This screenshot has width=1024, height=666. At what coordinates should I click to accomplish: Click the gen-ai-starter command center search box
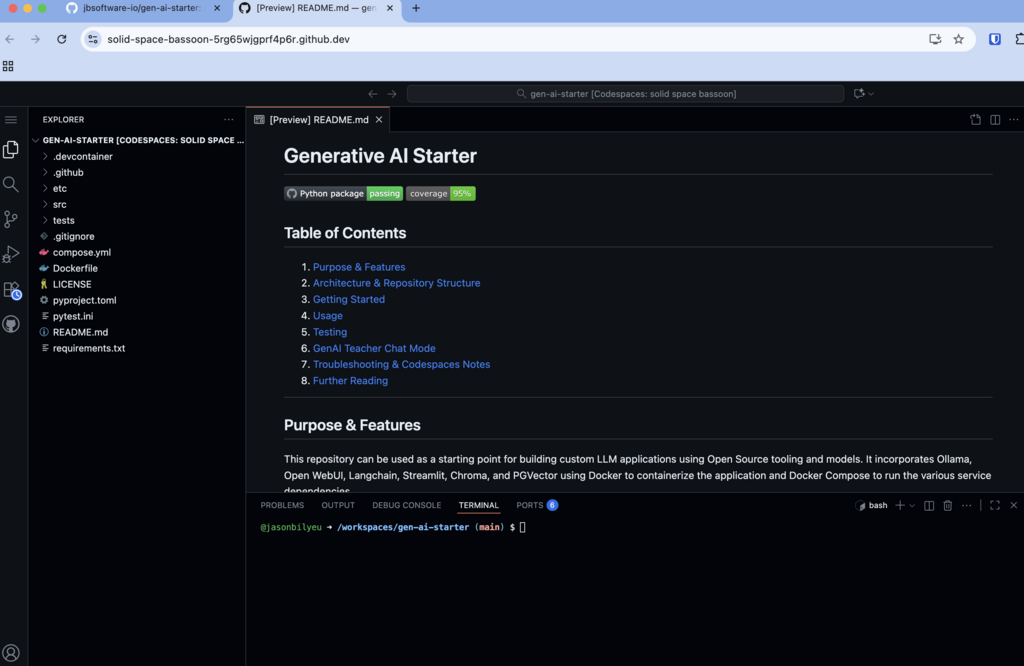(625, 94)
